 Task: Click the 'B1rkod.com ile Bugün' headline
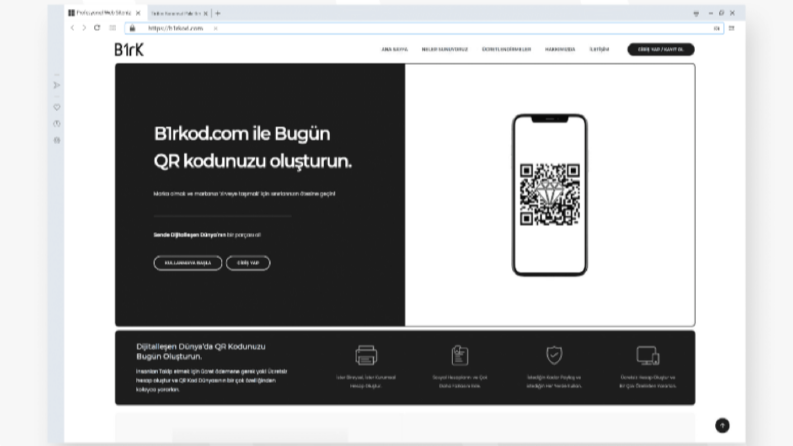click(242, 134)
